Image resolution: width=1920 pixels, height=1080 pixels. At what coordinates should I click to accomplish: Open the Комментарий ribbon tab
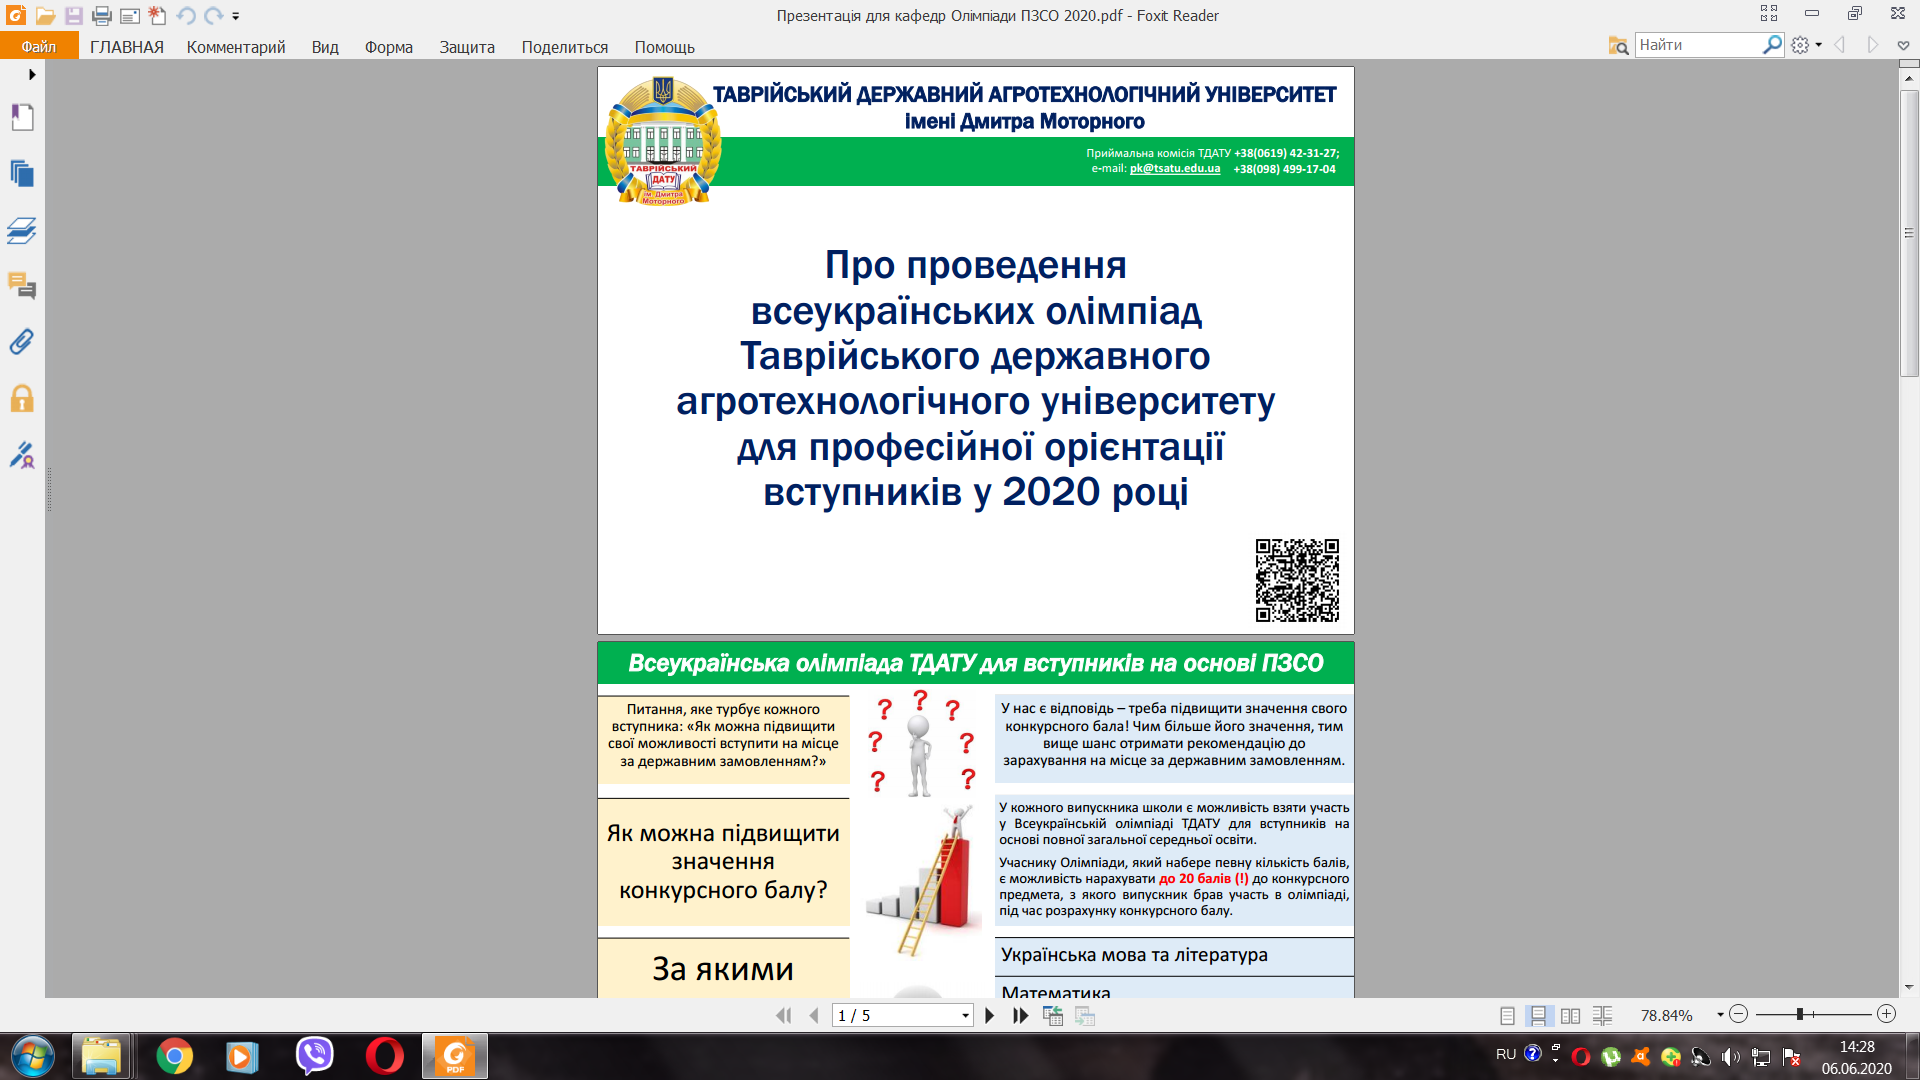coord(236,47)
